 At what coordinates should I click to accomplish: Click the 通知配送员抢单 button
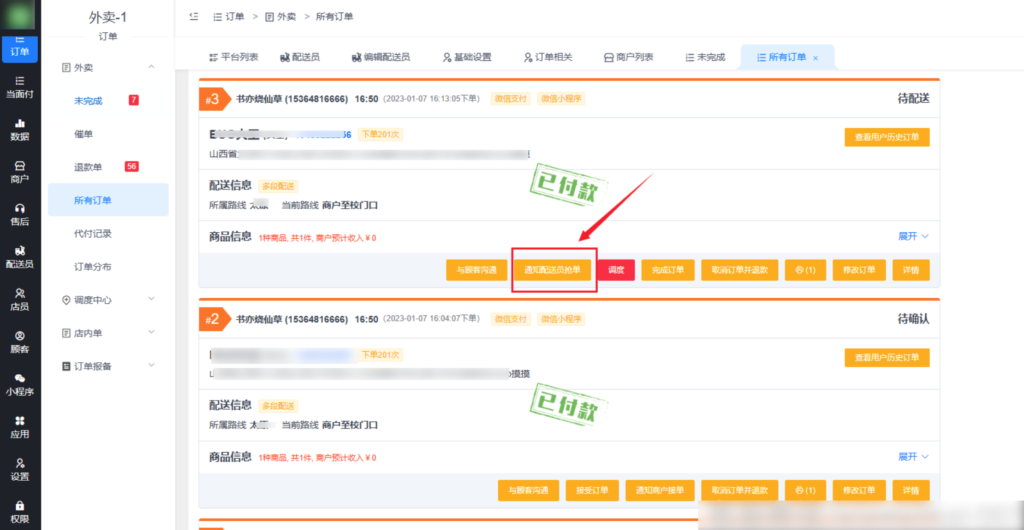[553, 270]
